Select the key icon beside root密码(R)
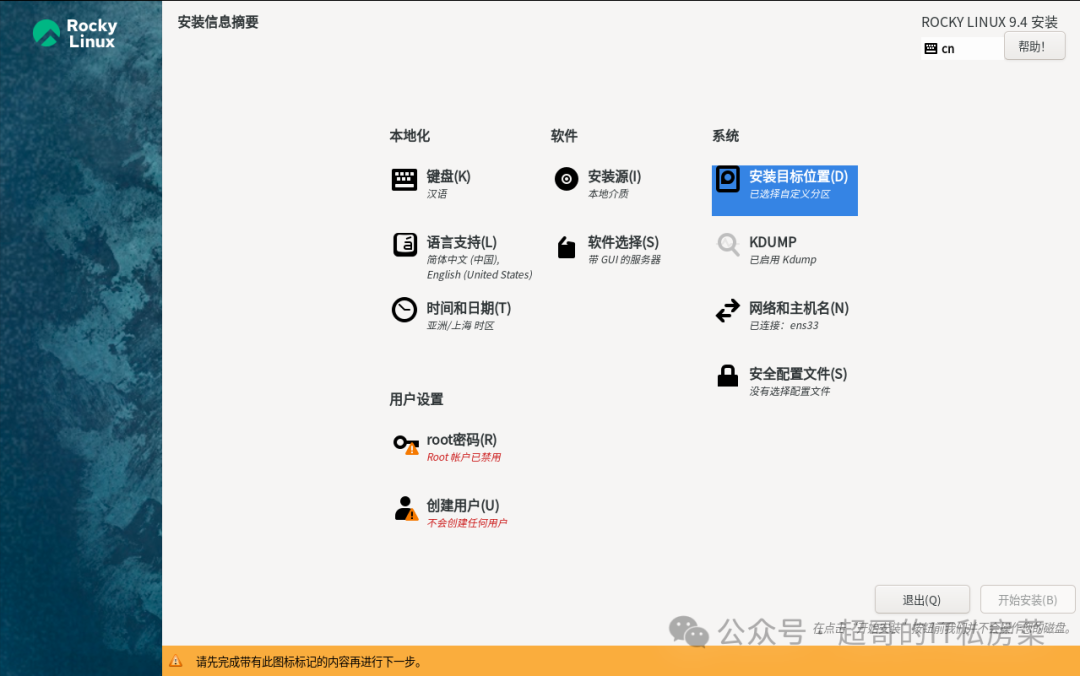 pyautogui.click(x=404, y=443)
